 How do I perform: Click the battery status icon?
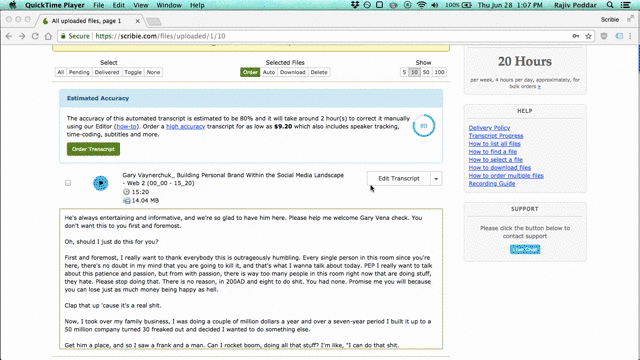466,5
